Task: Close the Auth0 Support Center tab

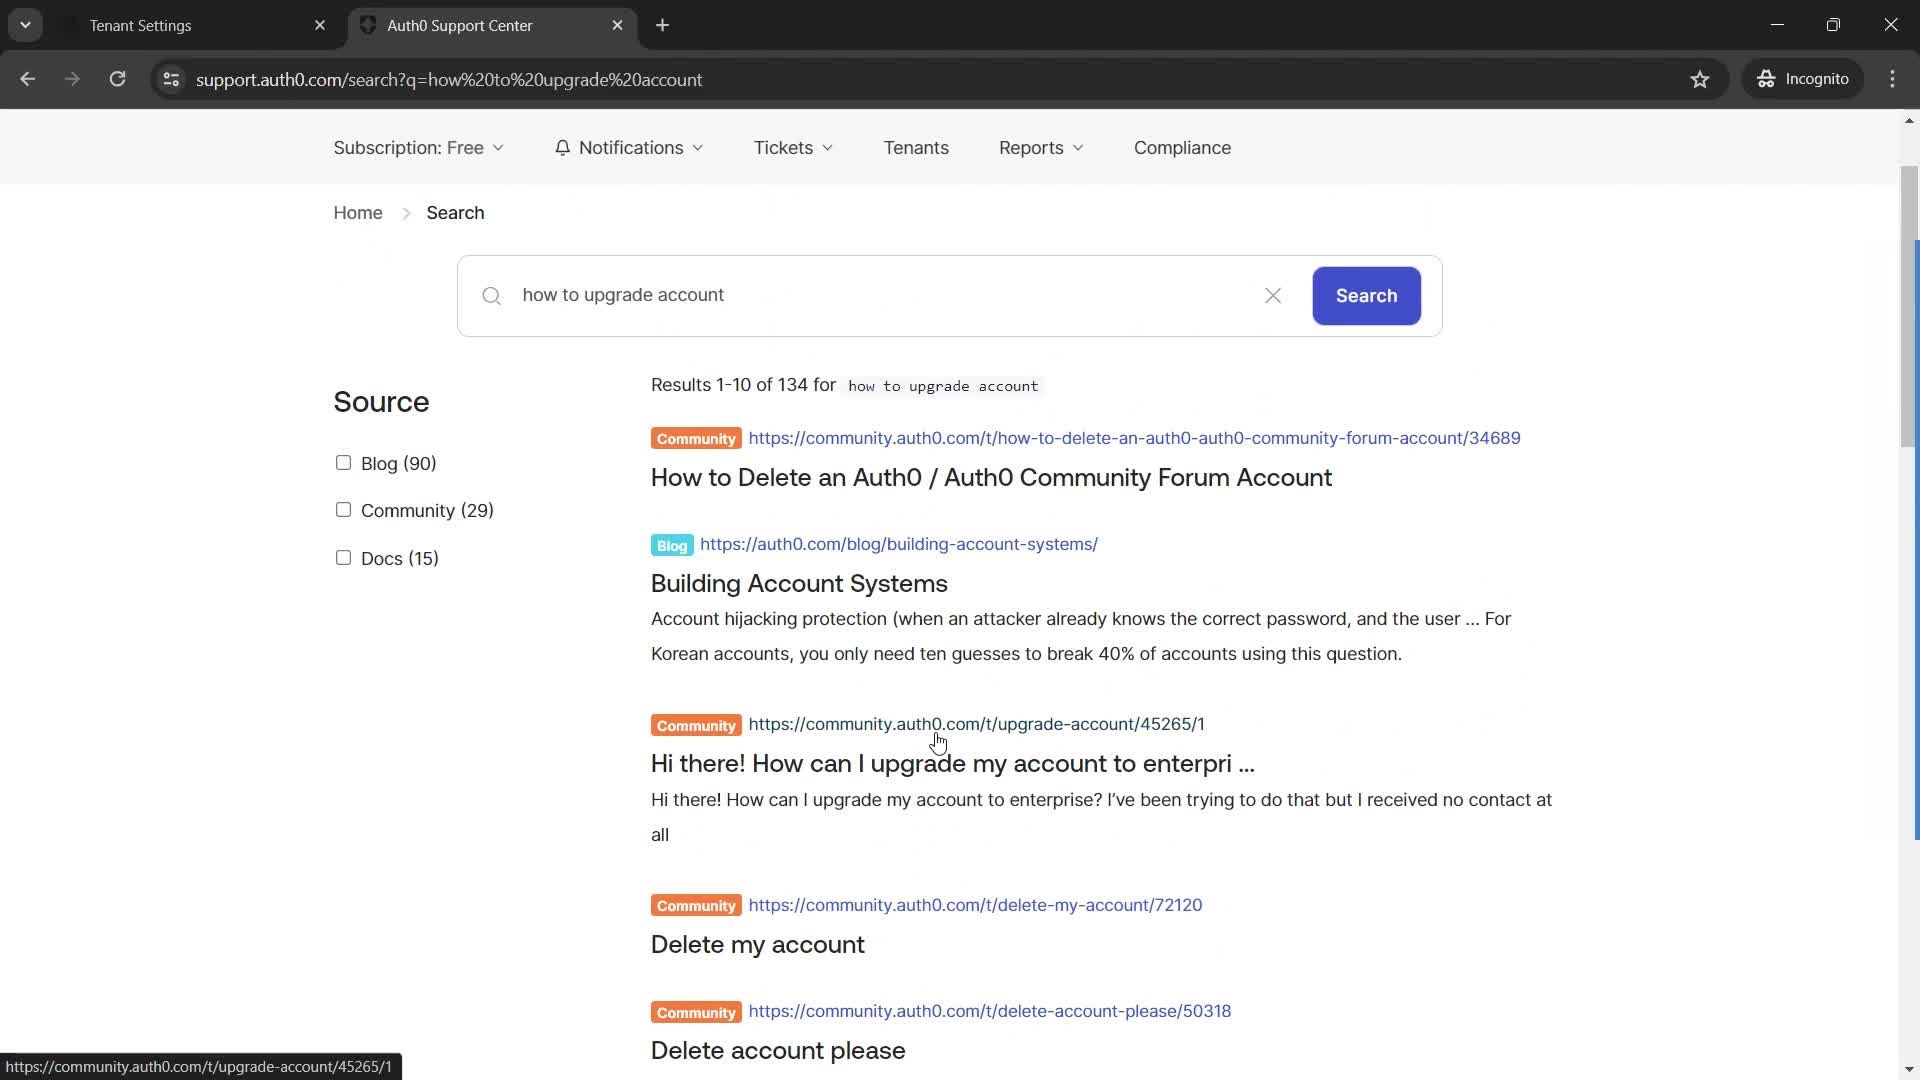Action: (x=617, y=25)
